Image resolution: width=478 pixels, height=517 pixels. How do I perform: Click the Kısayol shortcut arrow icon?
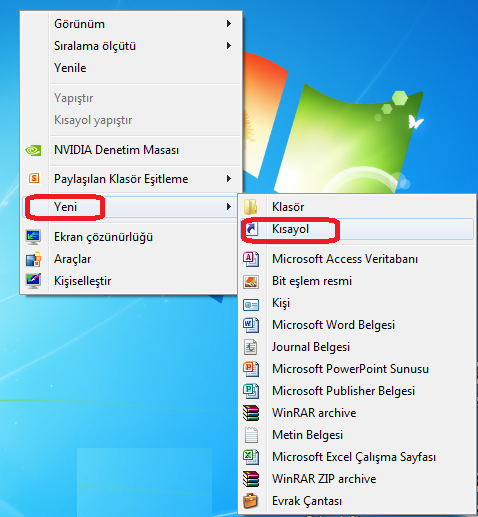(x=252, y=229)
